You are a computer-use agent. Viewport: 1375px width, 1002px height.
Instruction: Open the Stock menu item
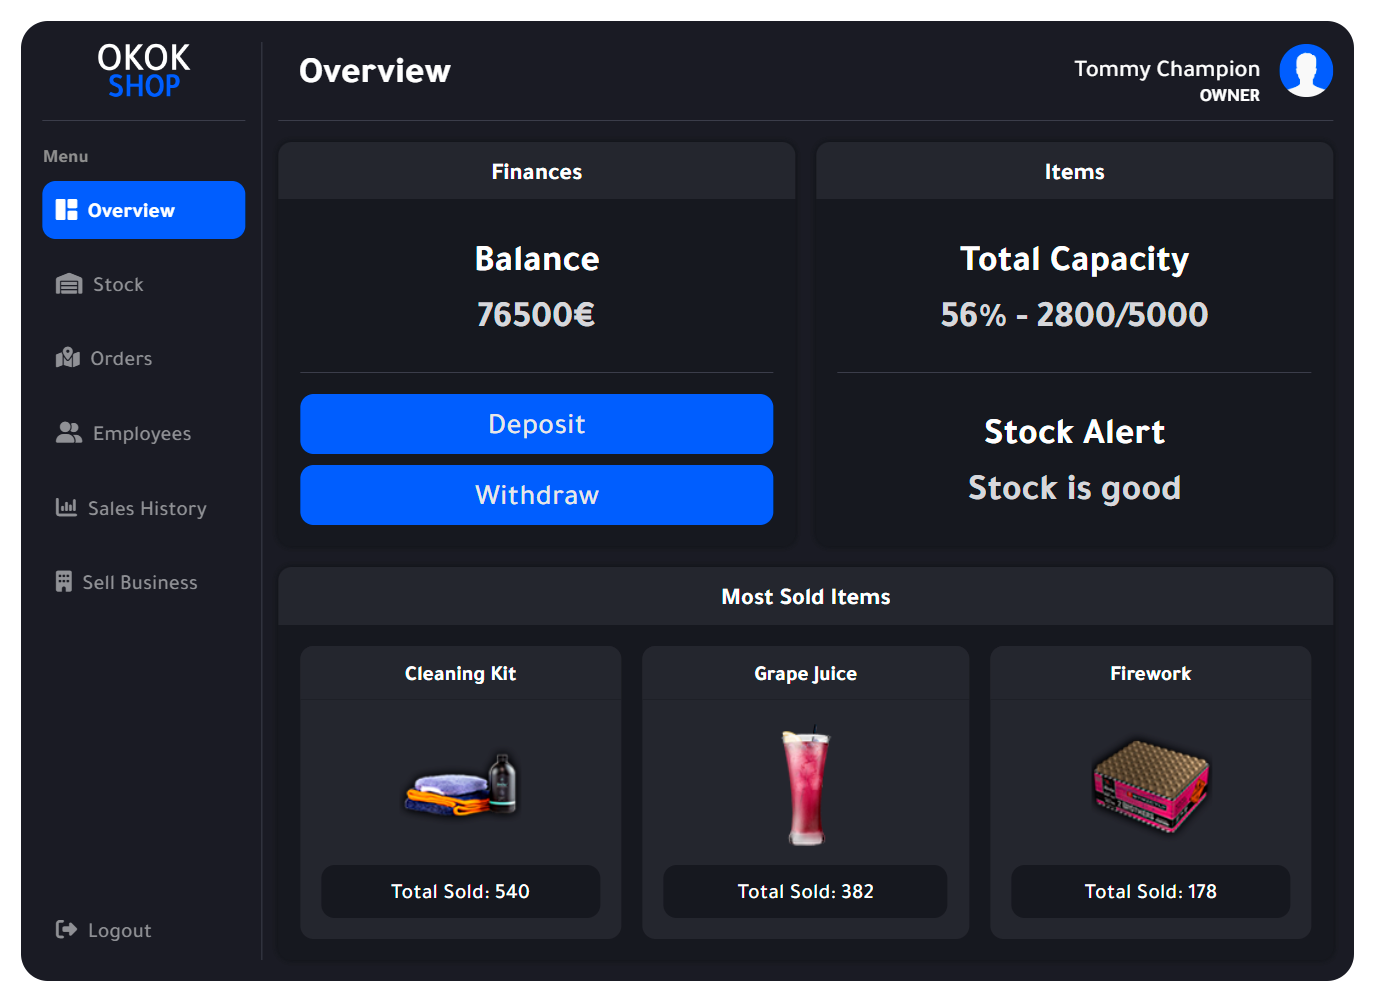(x=118, y=285)
